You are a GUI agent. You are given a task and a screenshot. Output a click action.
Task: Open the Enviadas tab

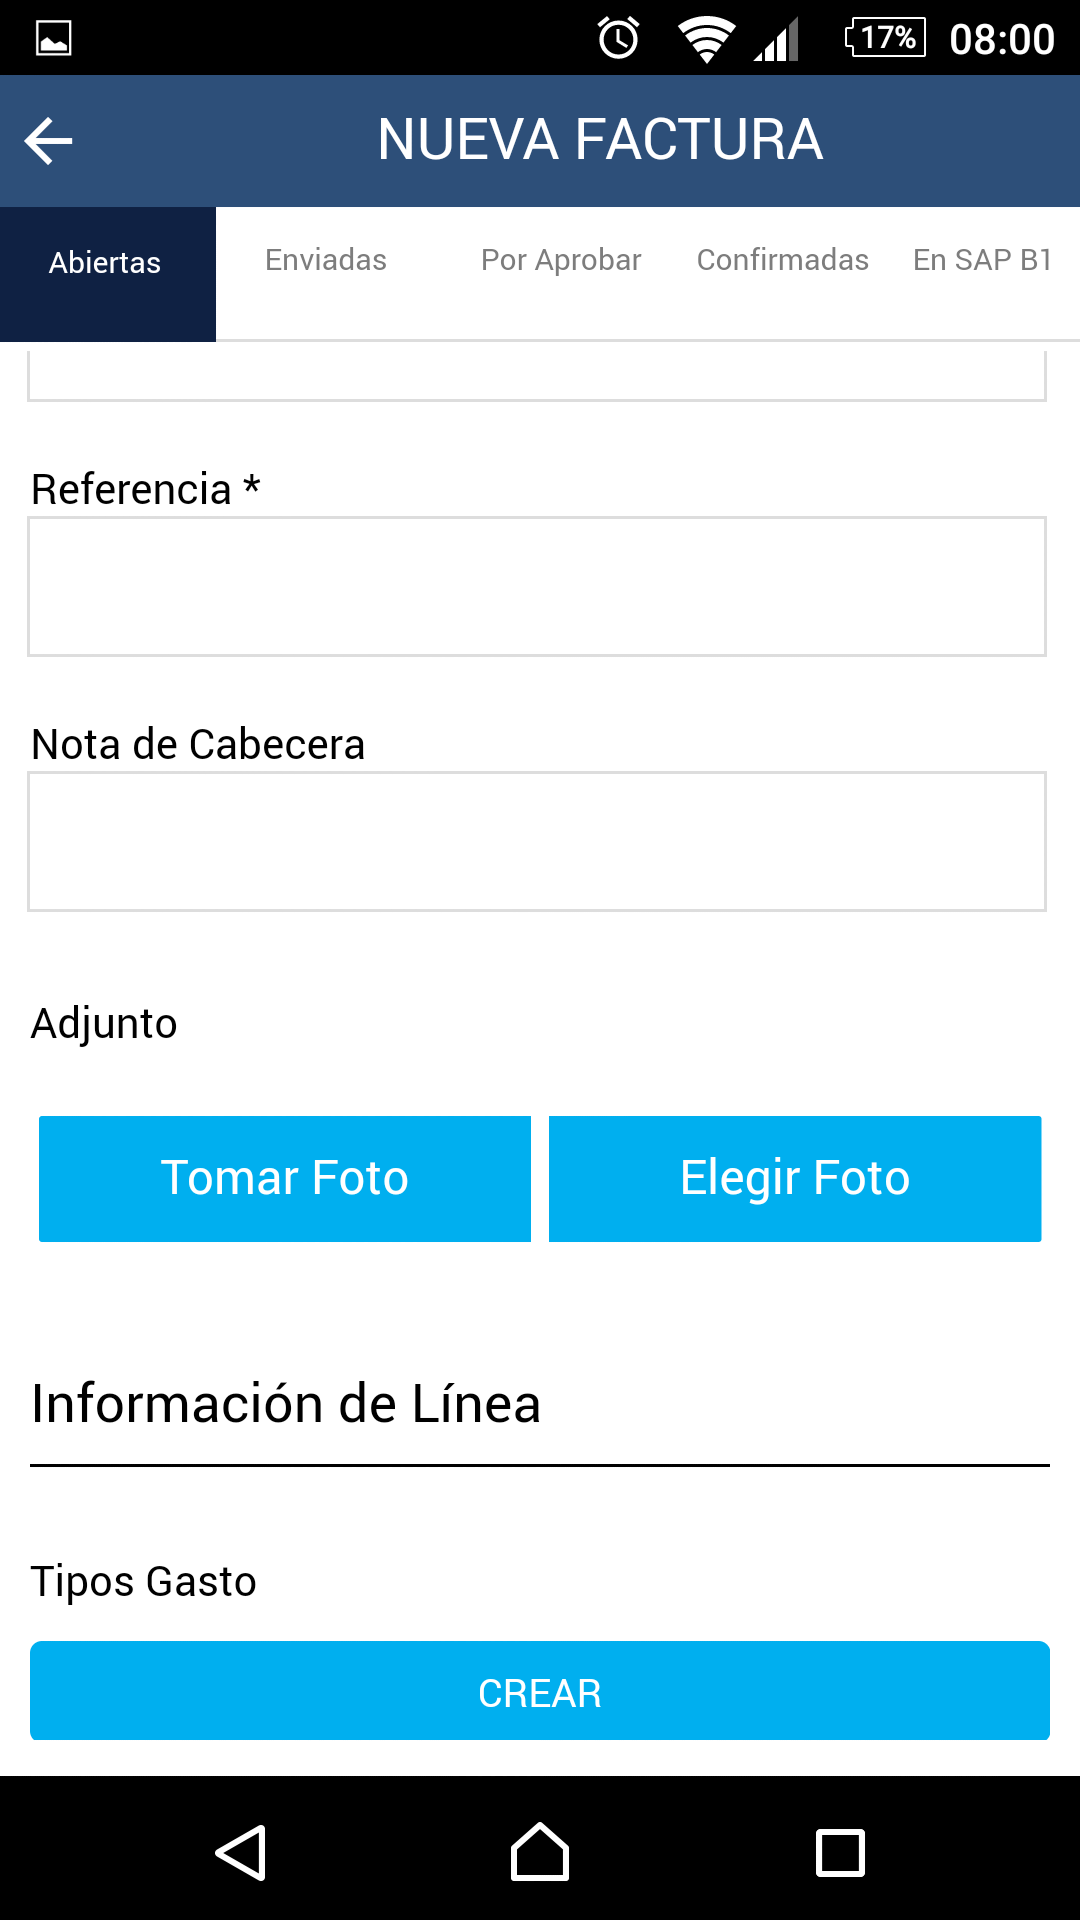tap(326, 260)
